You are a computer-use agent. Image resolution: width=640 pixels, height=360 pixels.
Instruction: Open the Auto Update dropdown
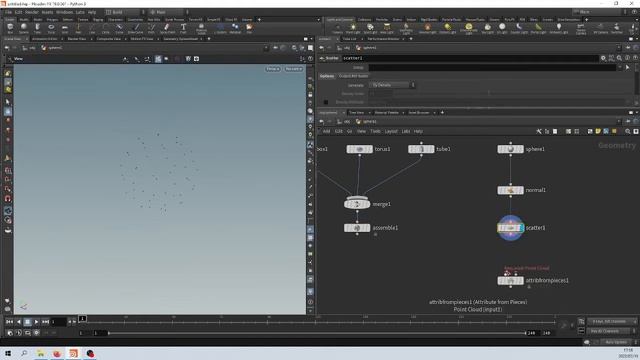pos(619,342)
